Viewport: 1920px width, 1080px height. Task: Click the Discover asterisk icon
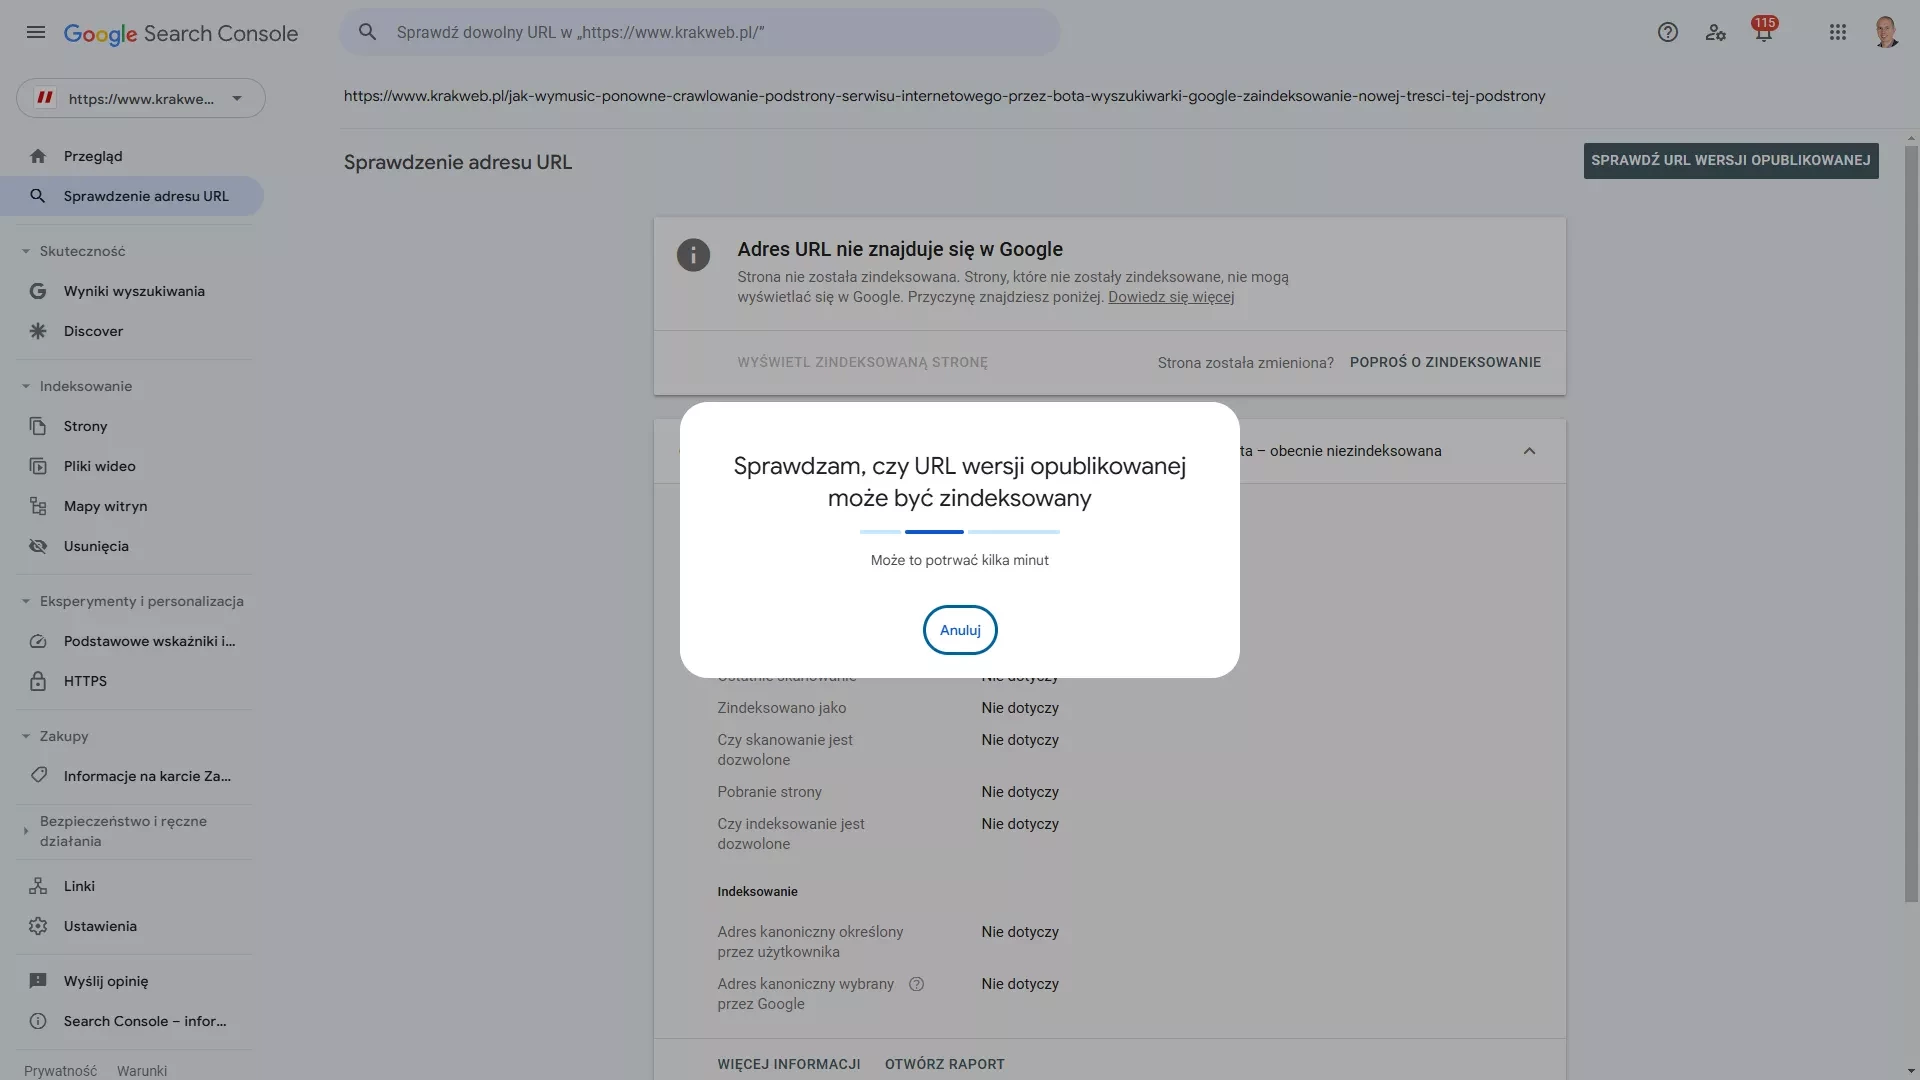38,331
